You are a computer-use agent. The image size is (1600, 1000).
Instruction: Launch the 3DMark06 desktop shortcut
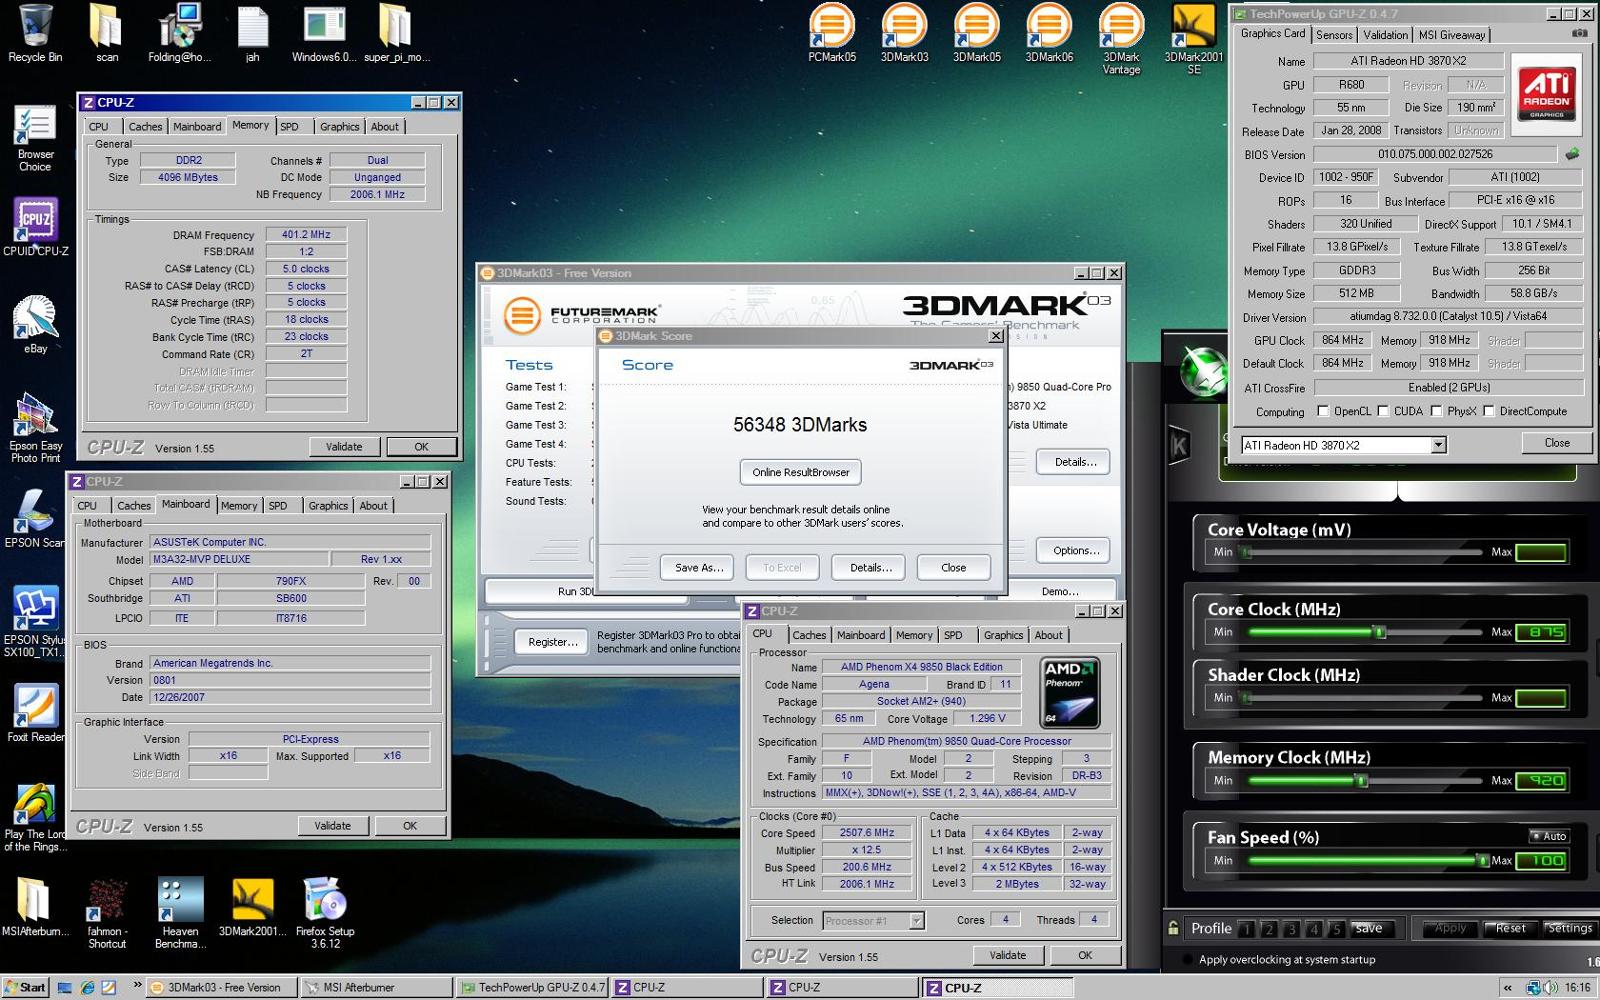click(1049, 33)
